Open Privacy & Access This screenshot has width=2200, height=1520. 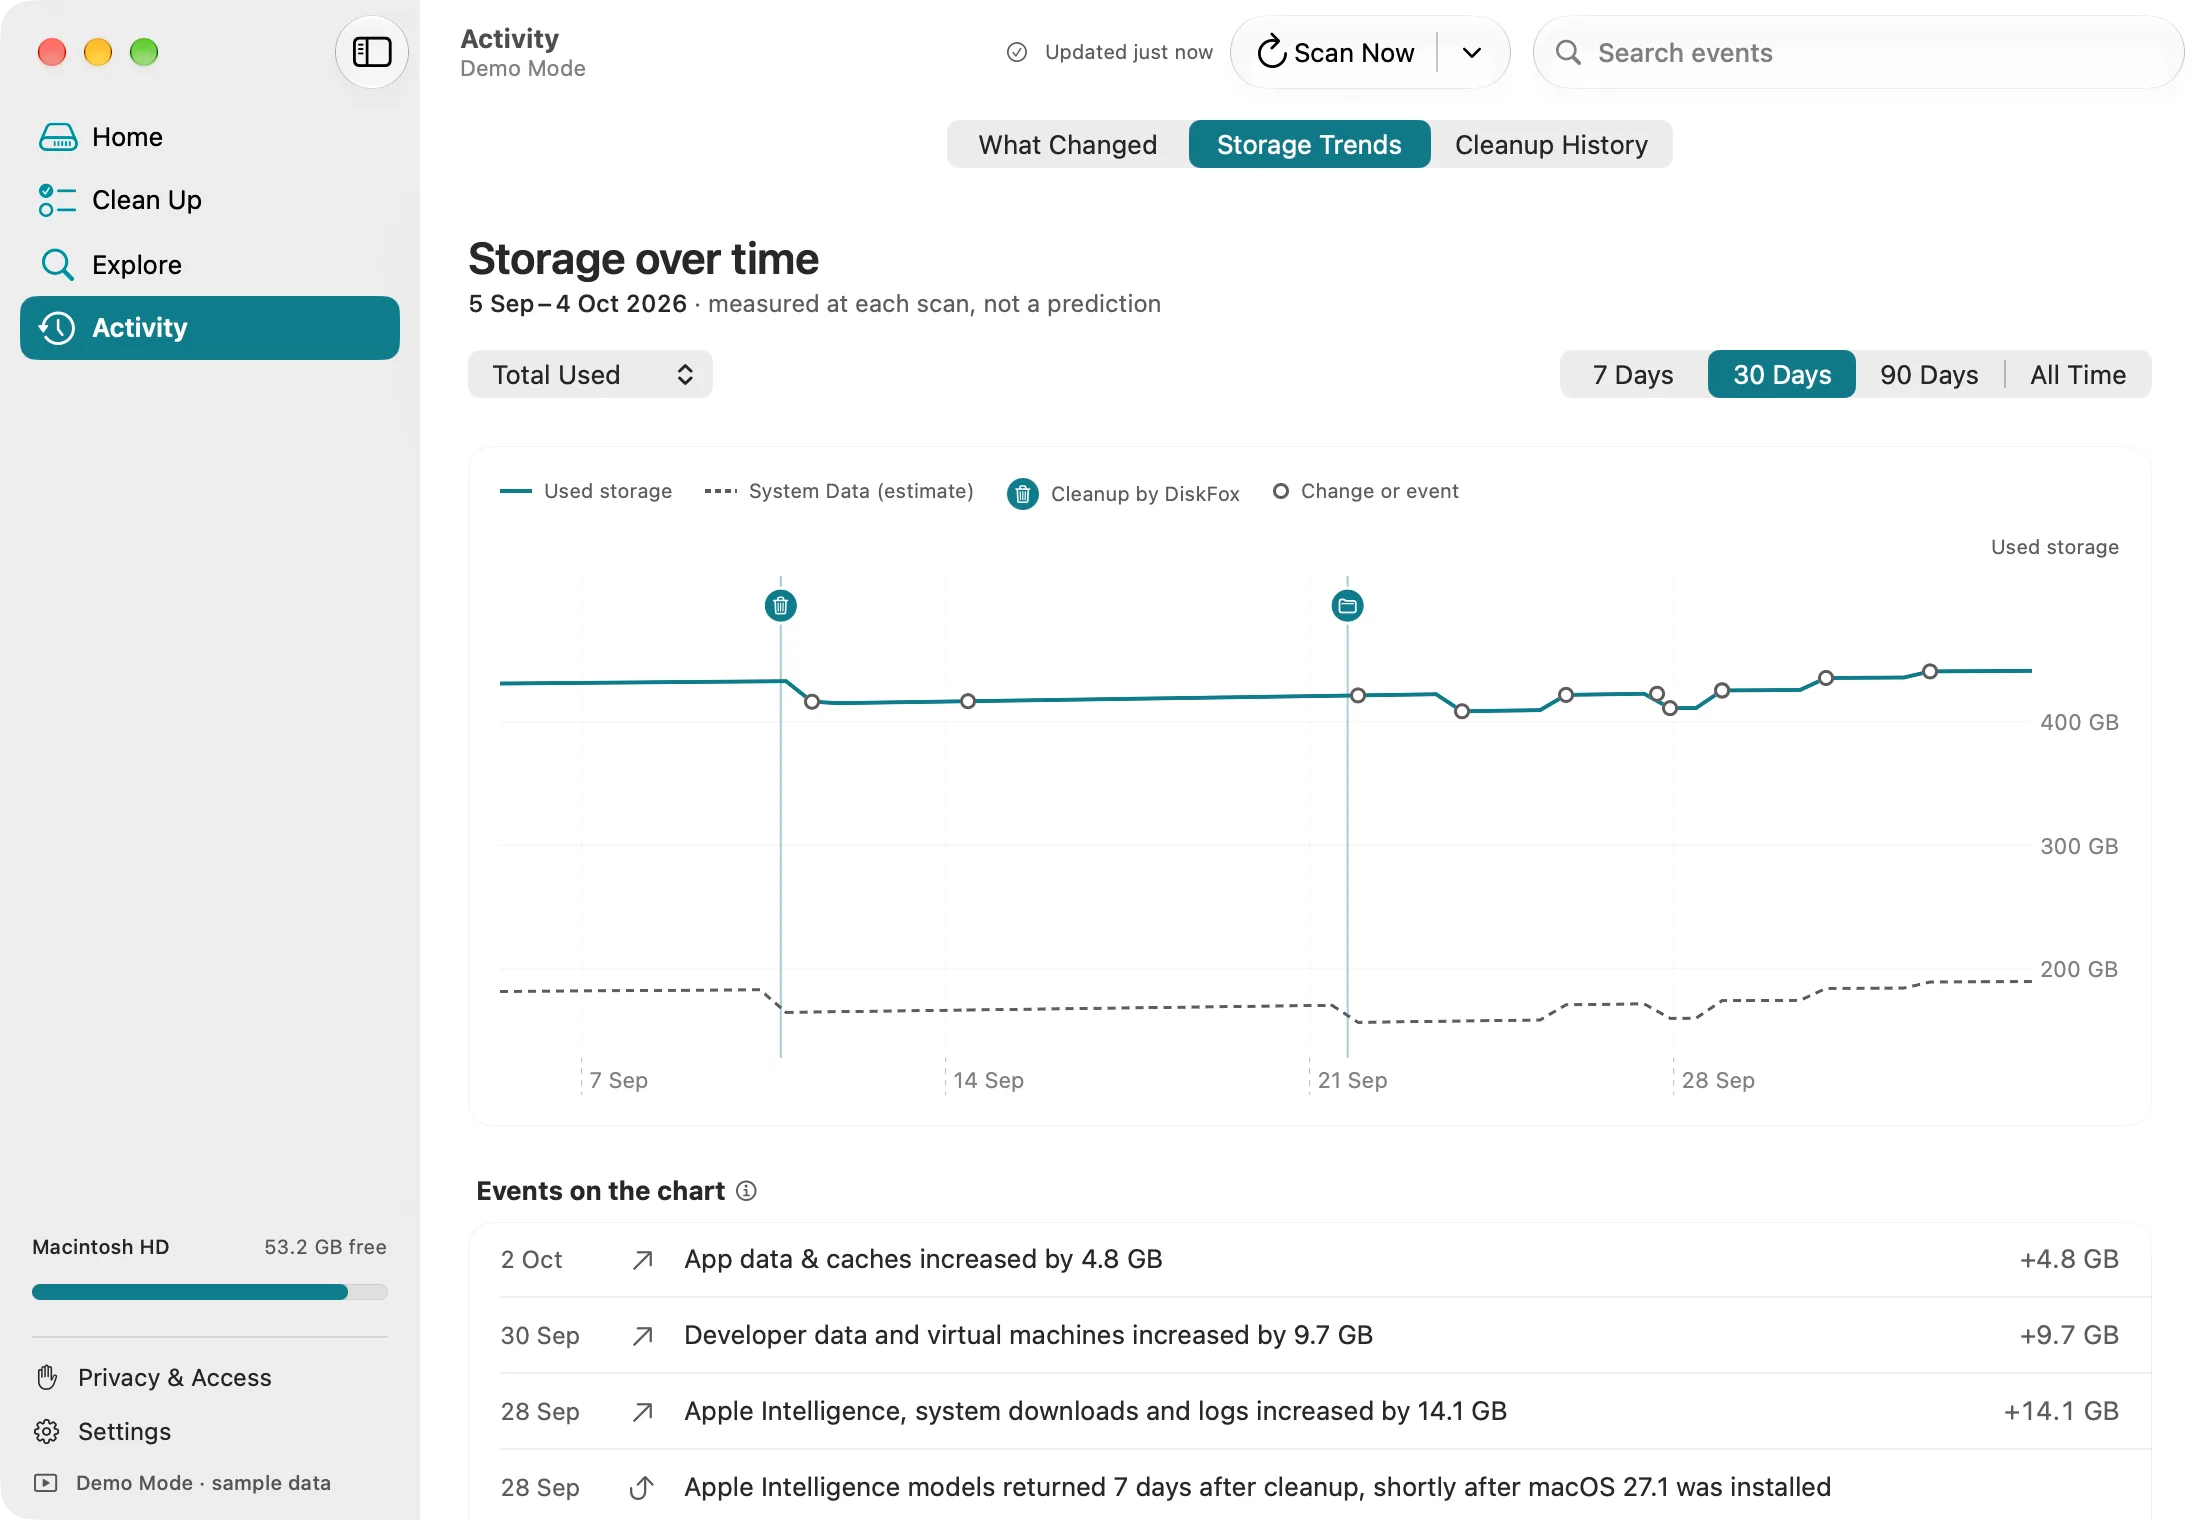(154, 1377)
